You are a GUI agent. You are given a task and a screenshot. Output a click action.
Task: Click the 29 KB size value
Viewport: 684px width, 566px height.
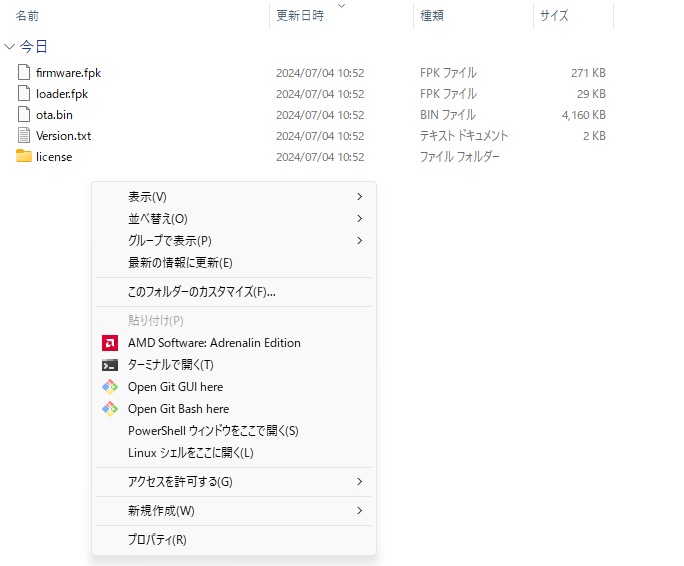click(x=592, y=94)
